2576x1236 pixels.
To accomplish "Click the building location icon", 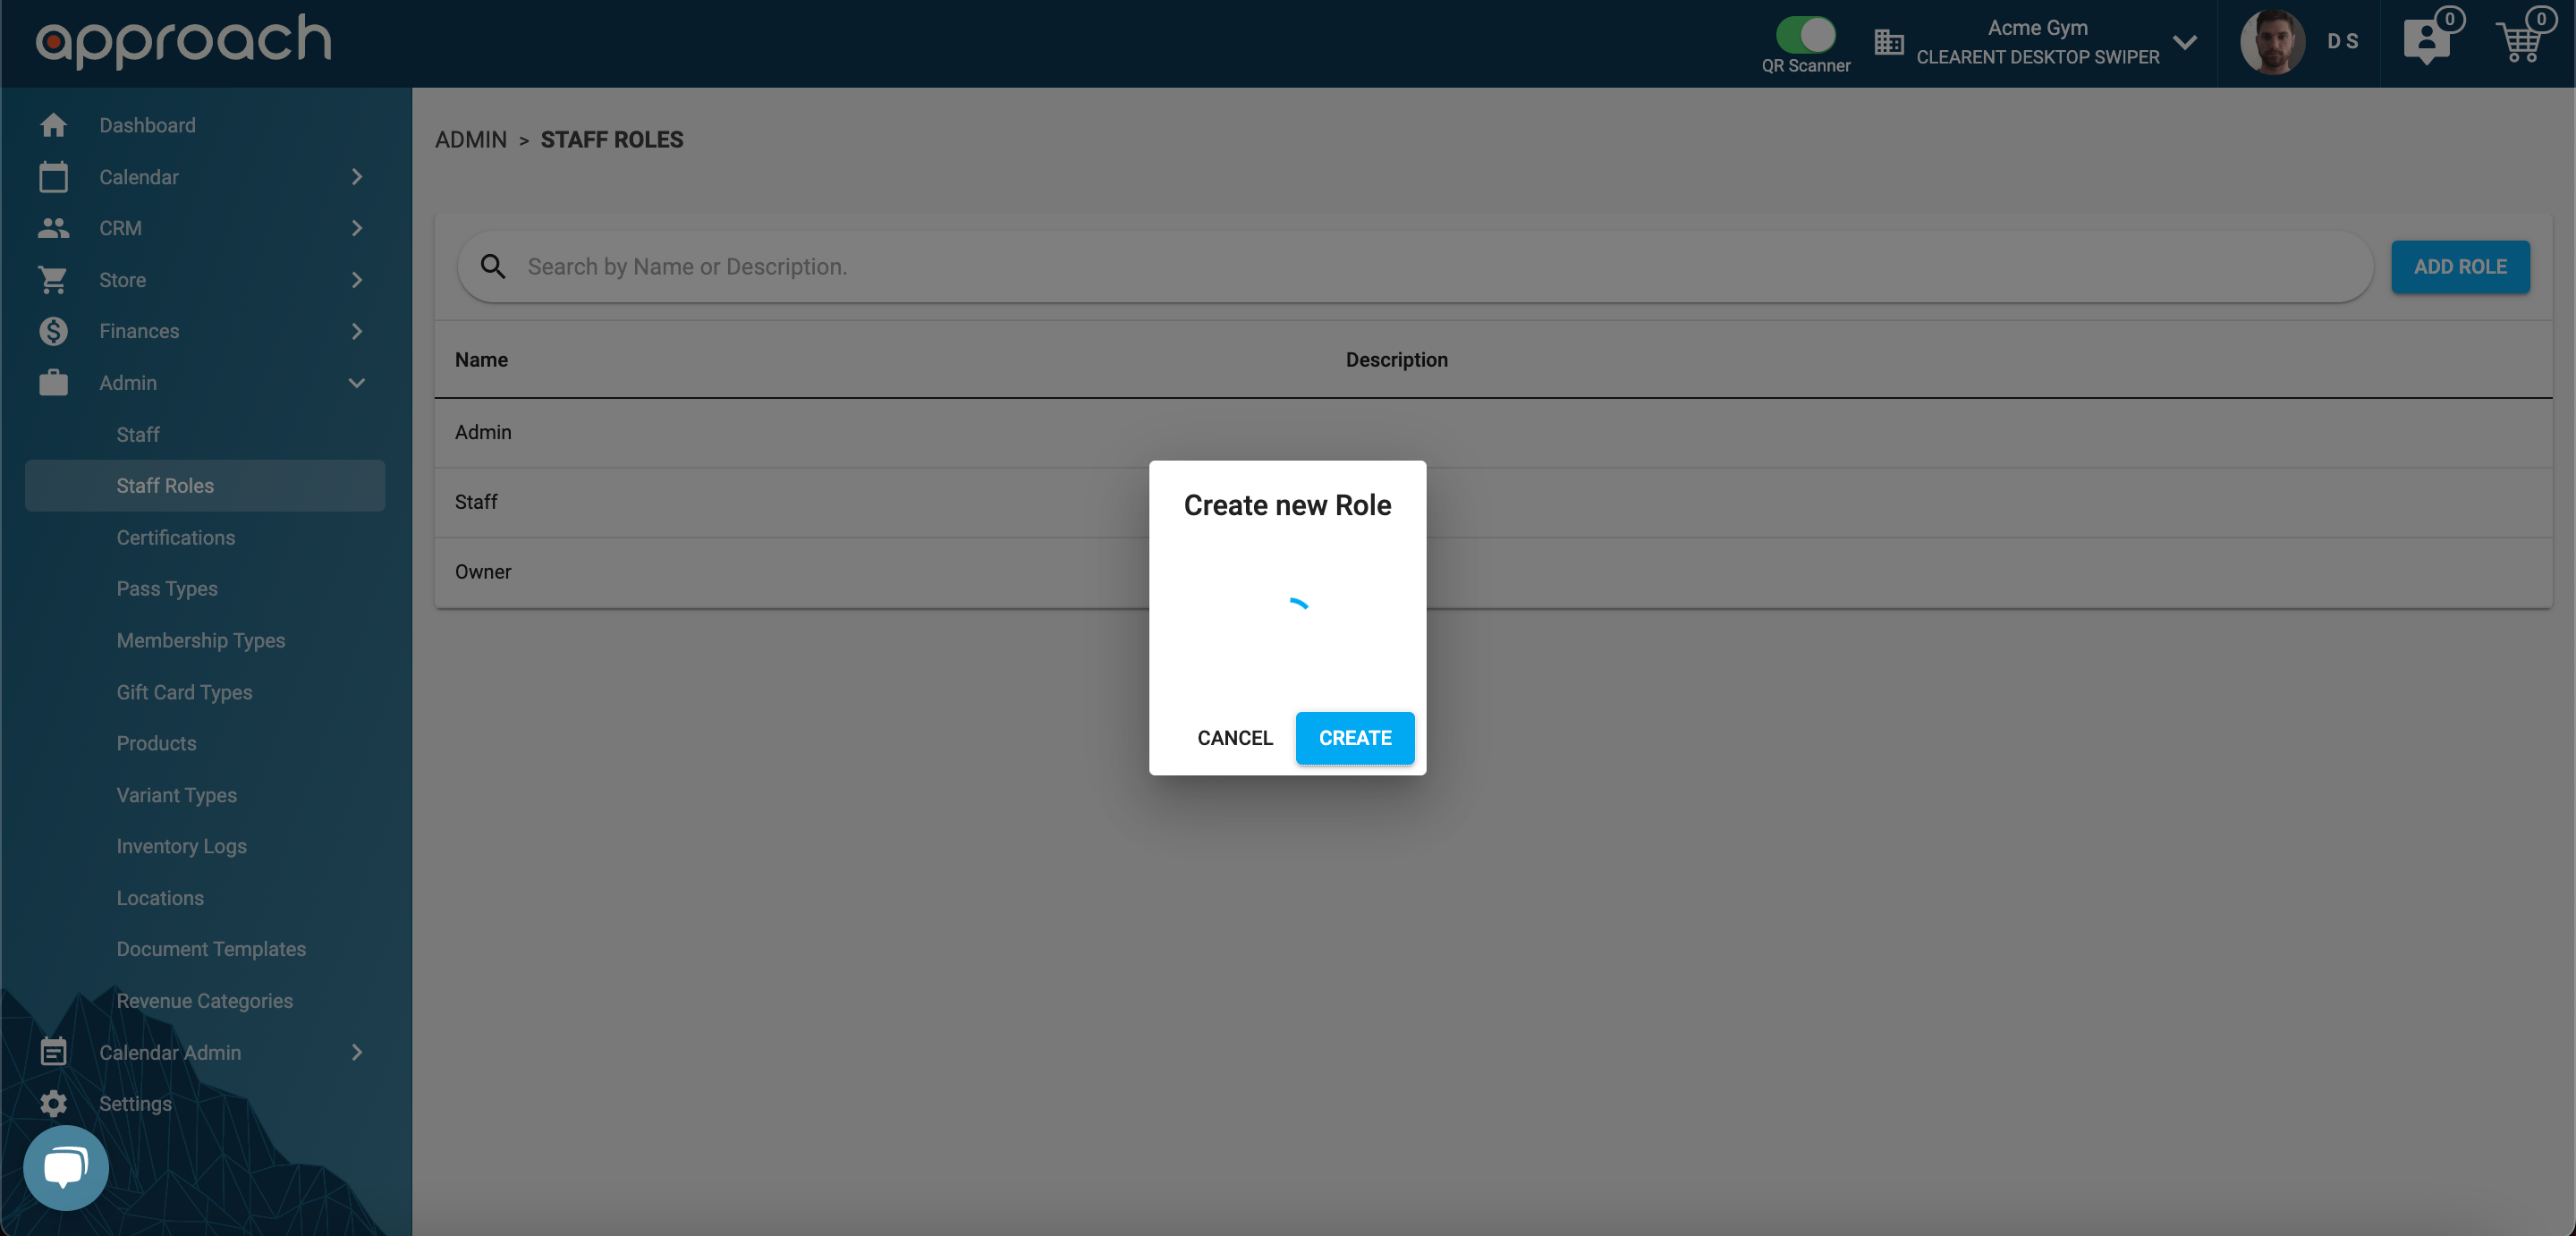I will (x=1888, y=42).
